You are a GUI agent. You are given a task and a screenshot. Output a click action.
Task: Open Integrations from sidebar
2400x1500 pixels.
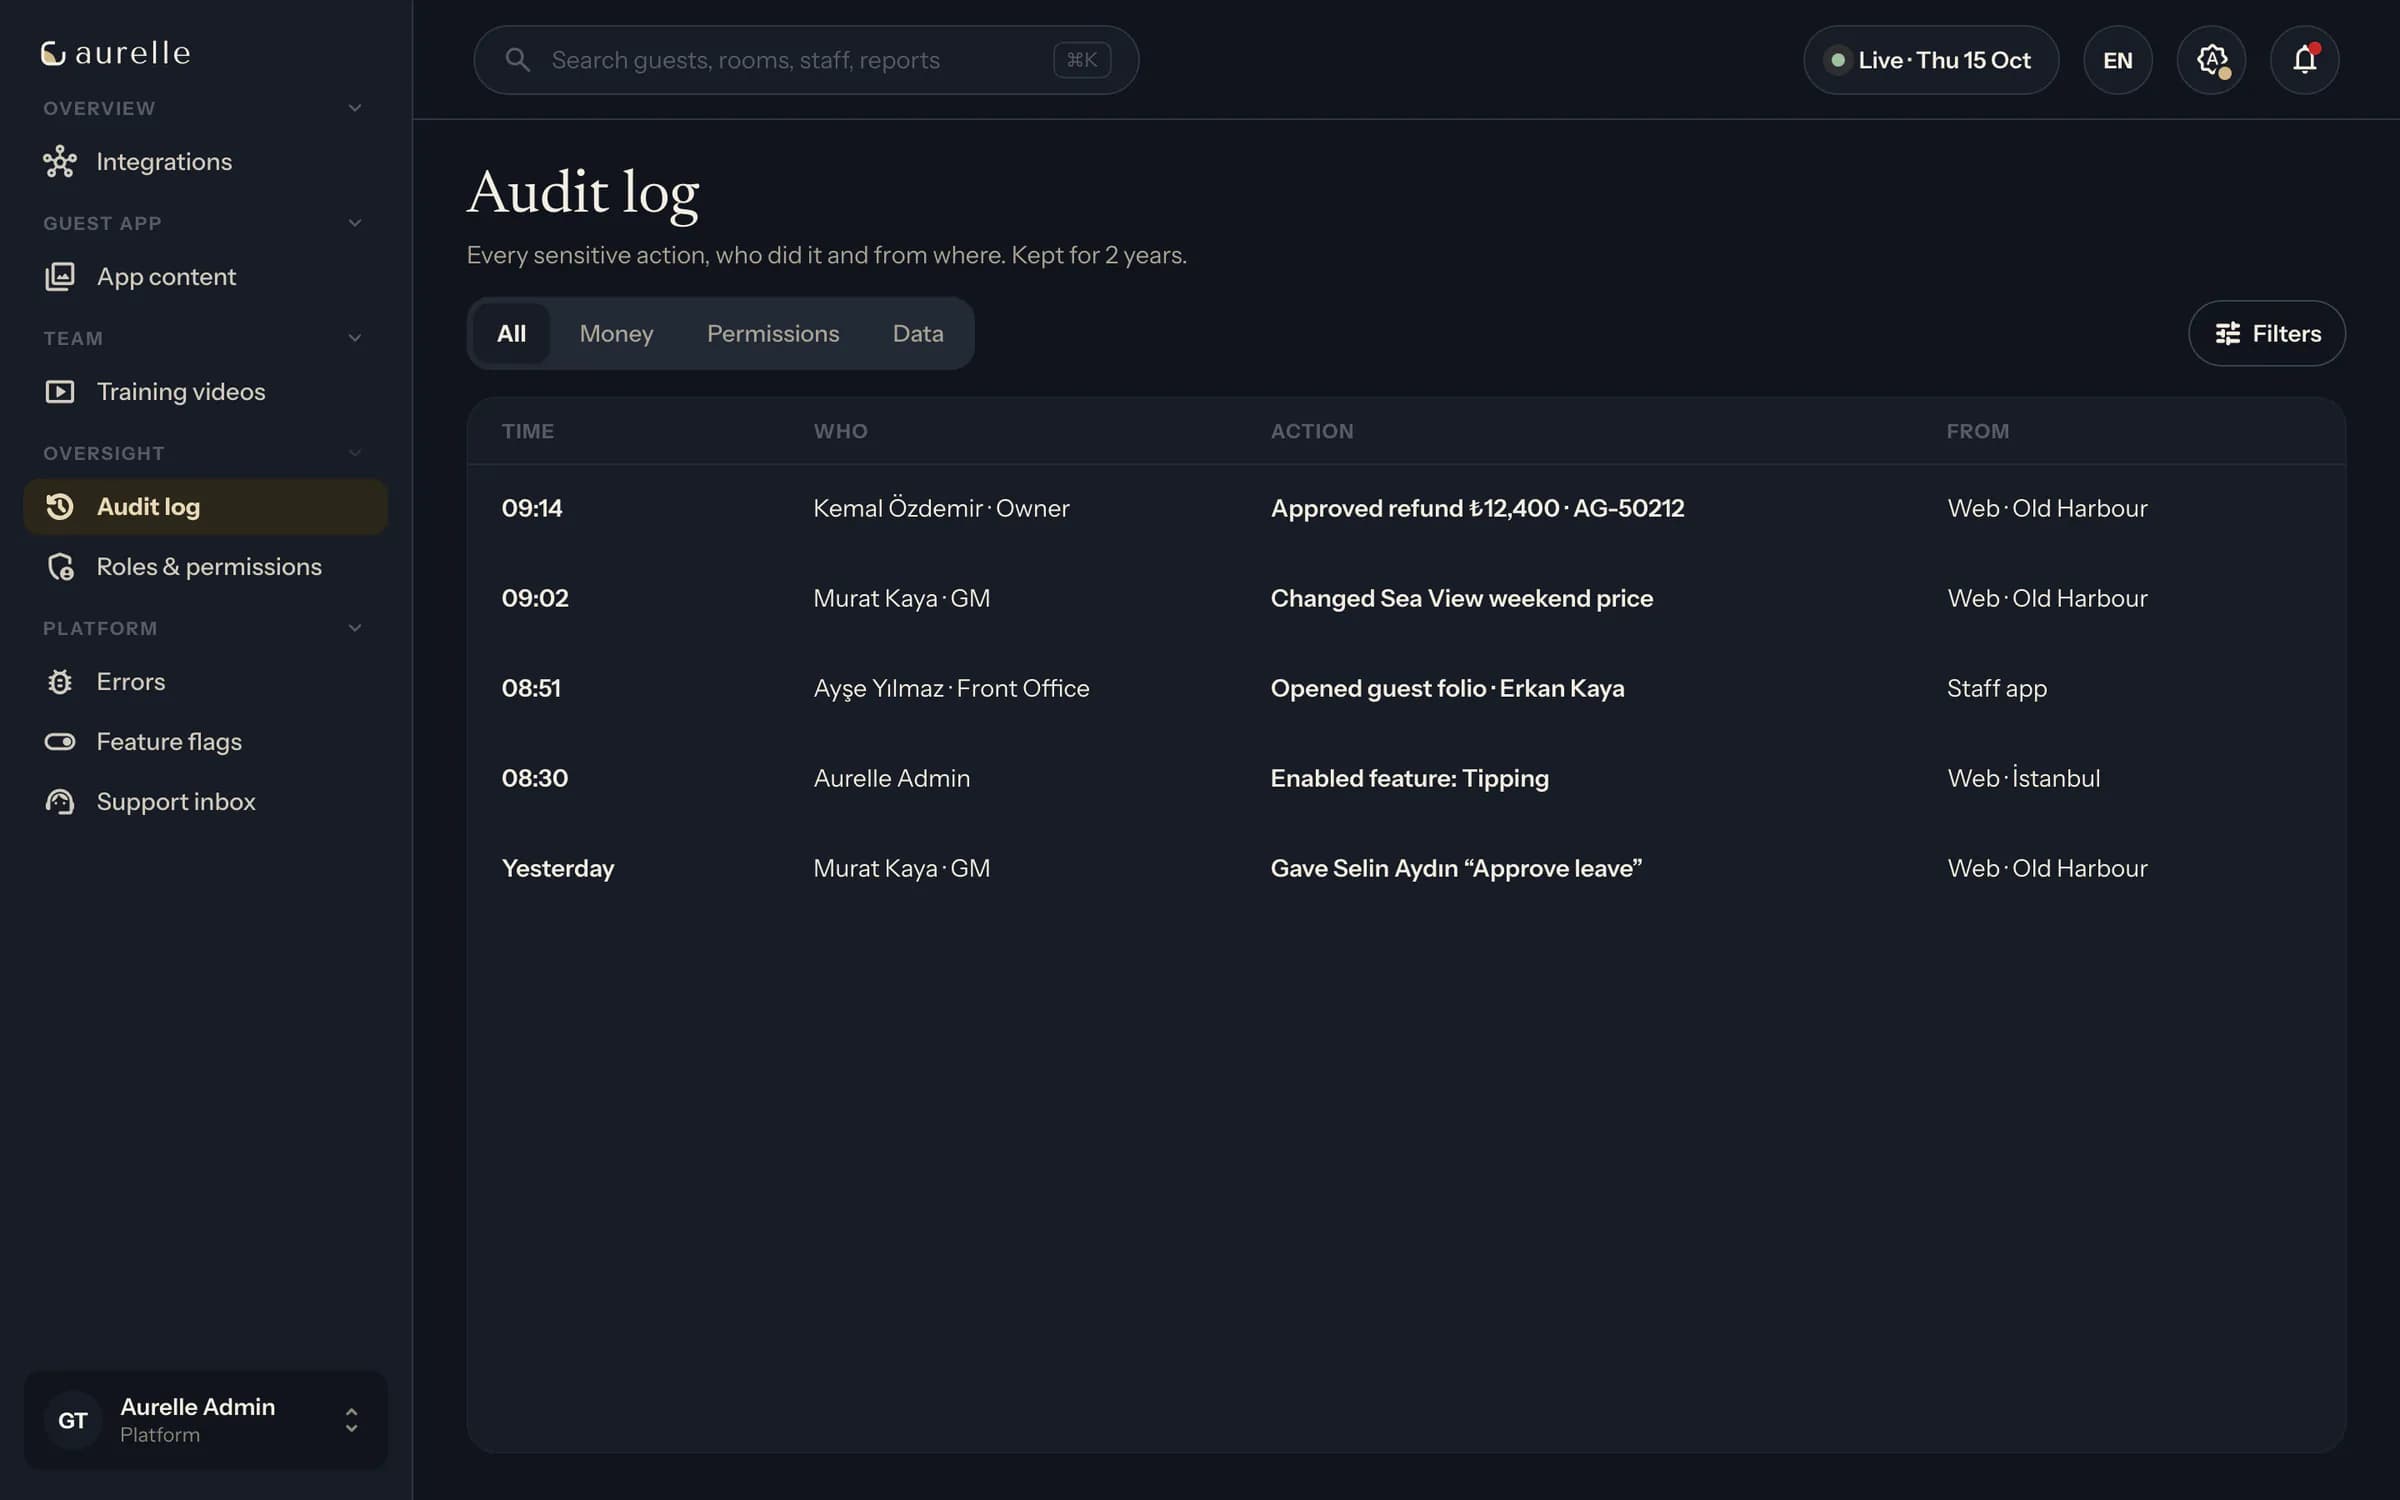pos(205,162)
